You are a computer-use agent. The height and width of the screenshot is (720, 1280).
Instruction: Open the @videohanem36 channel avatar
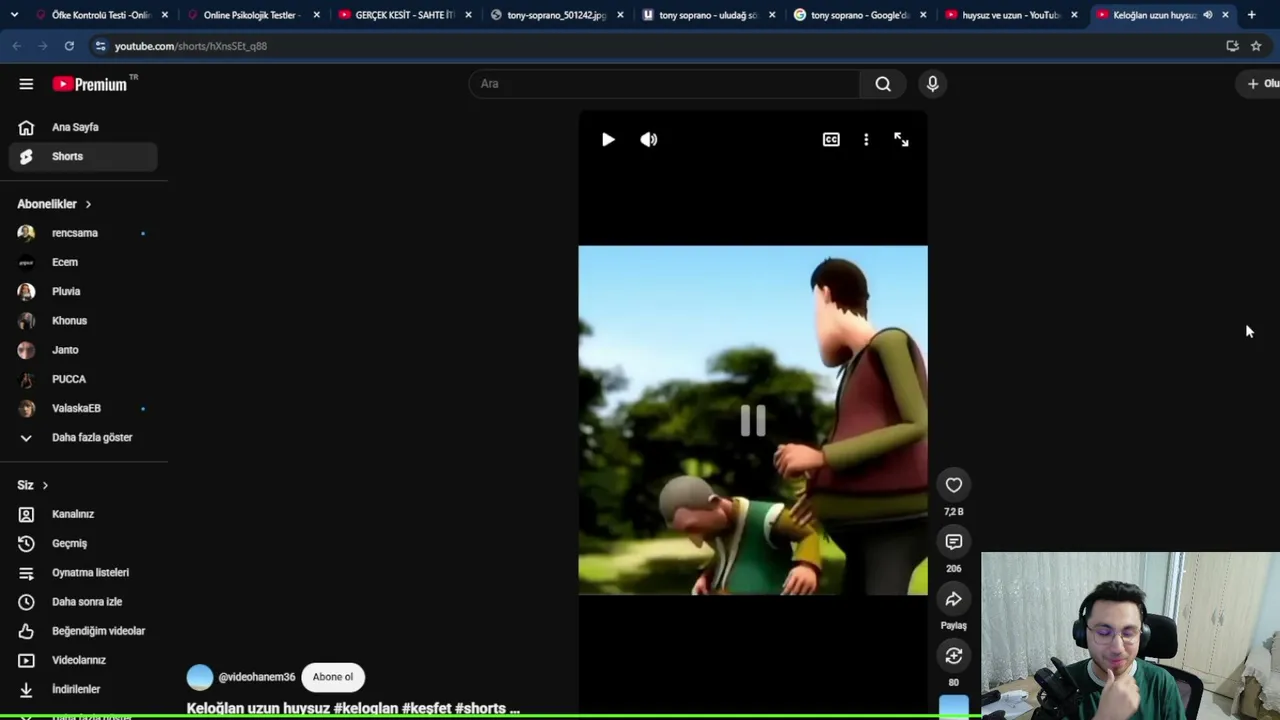pos(200,677)
